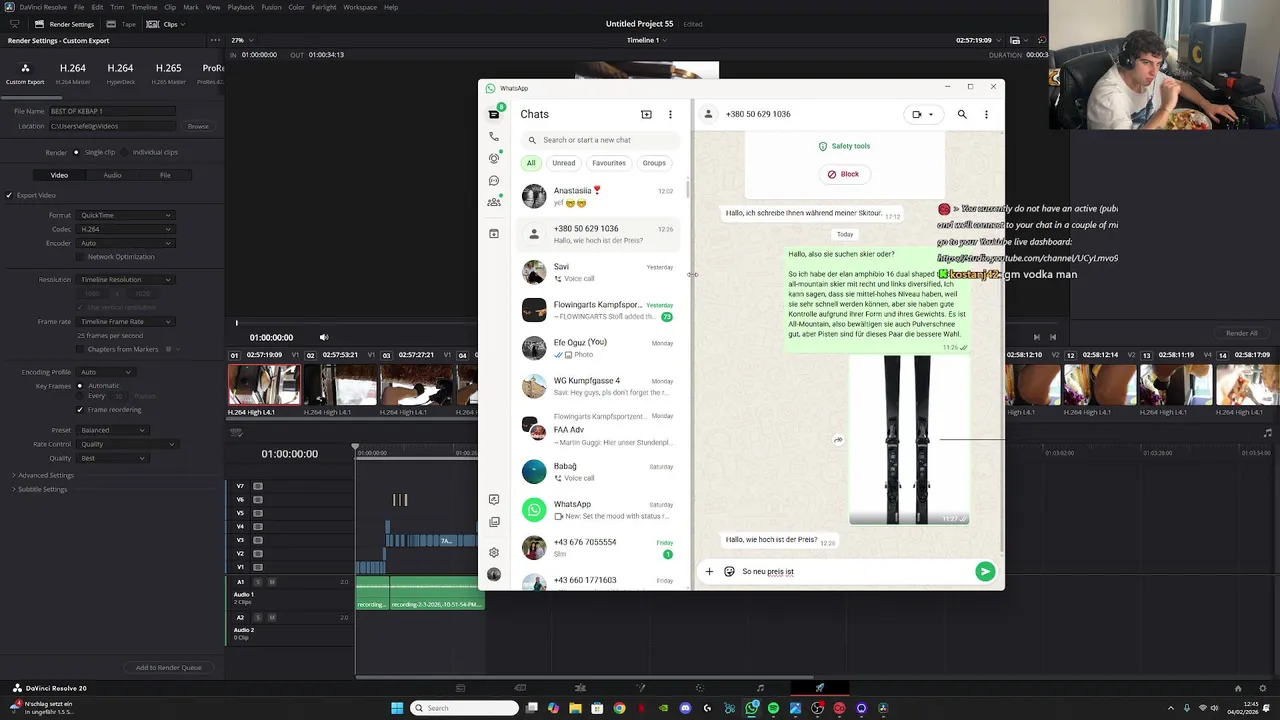
Task: Open Discord from the taskbar
Action: (685, 708)
